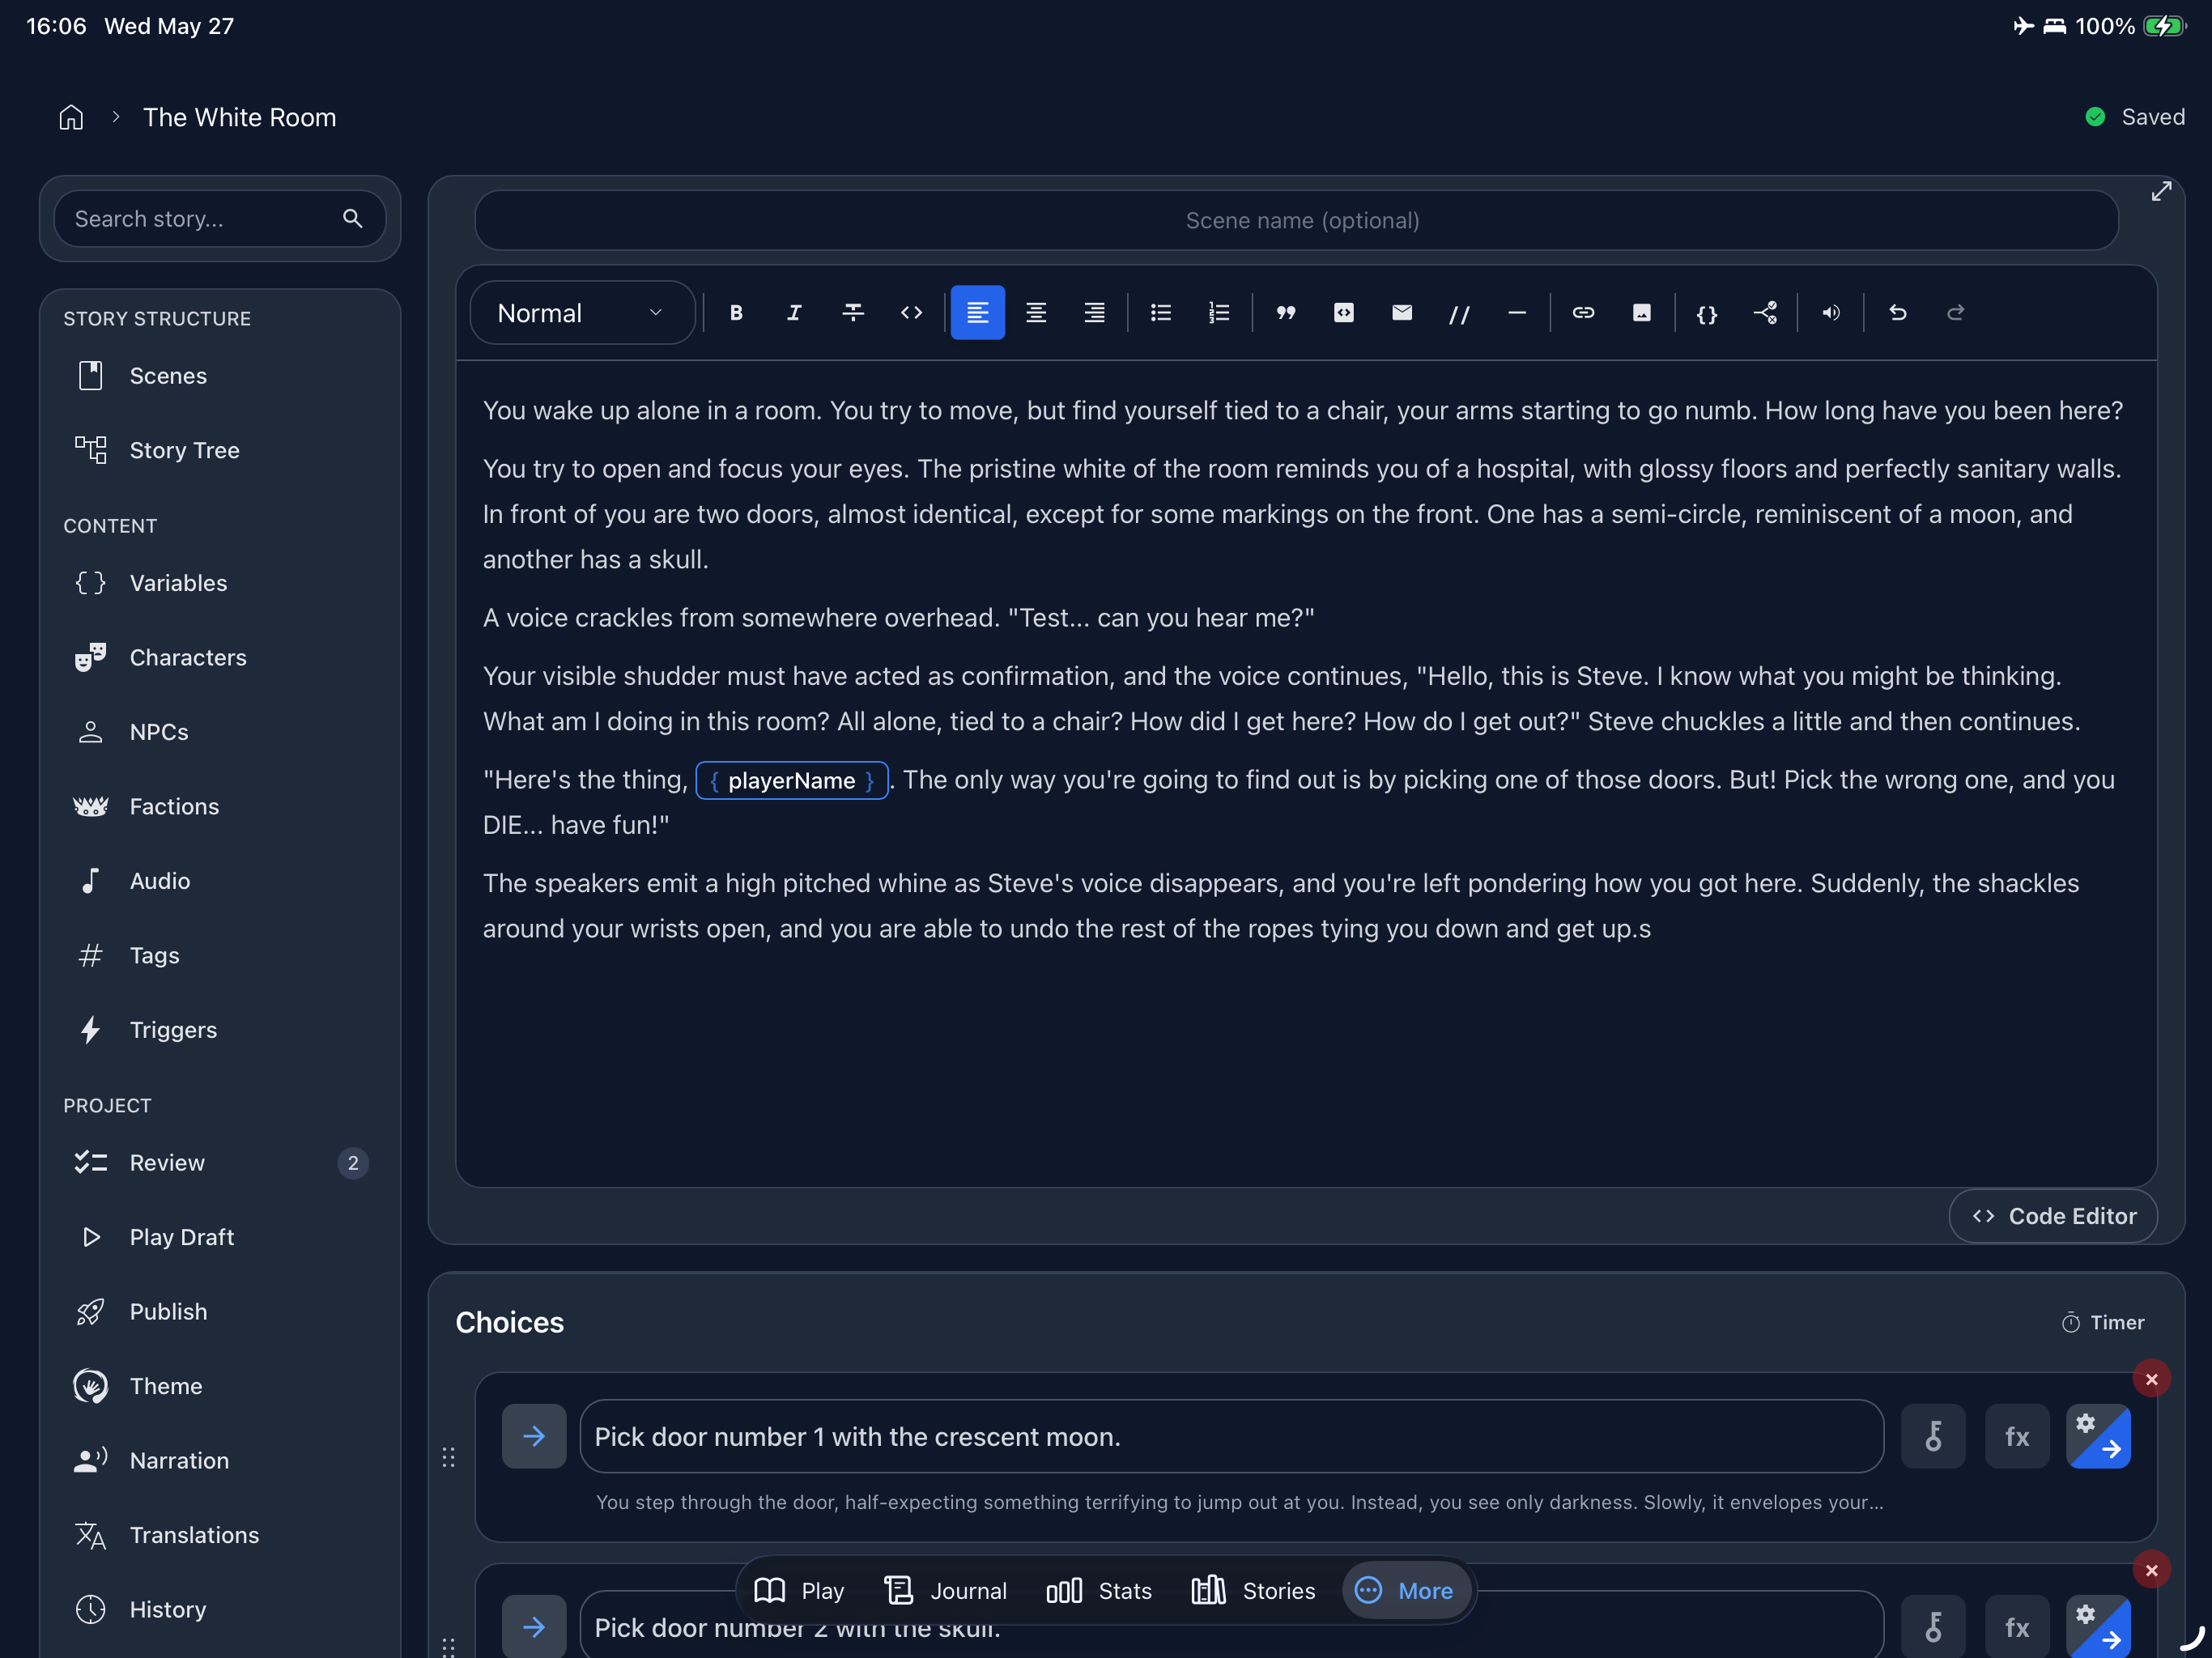Switch to the Stories tab
The height and width of the screenshot is (1658, 2212).
pos(1254,1590)
